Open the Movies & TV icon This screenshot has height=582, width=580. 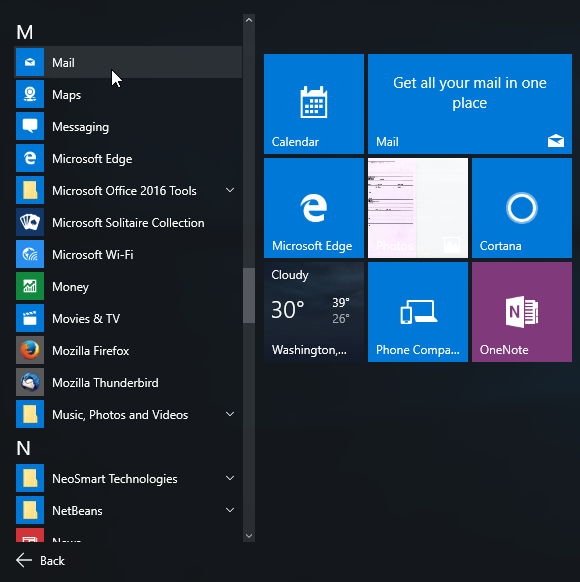[x=30, y=318]
